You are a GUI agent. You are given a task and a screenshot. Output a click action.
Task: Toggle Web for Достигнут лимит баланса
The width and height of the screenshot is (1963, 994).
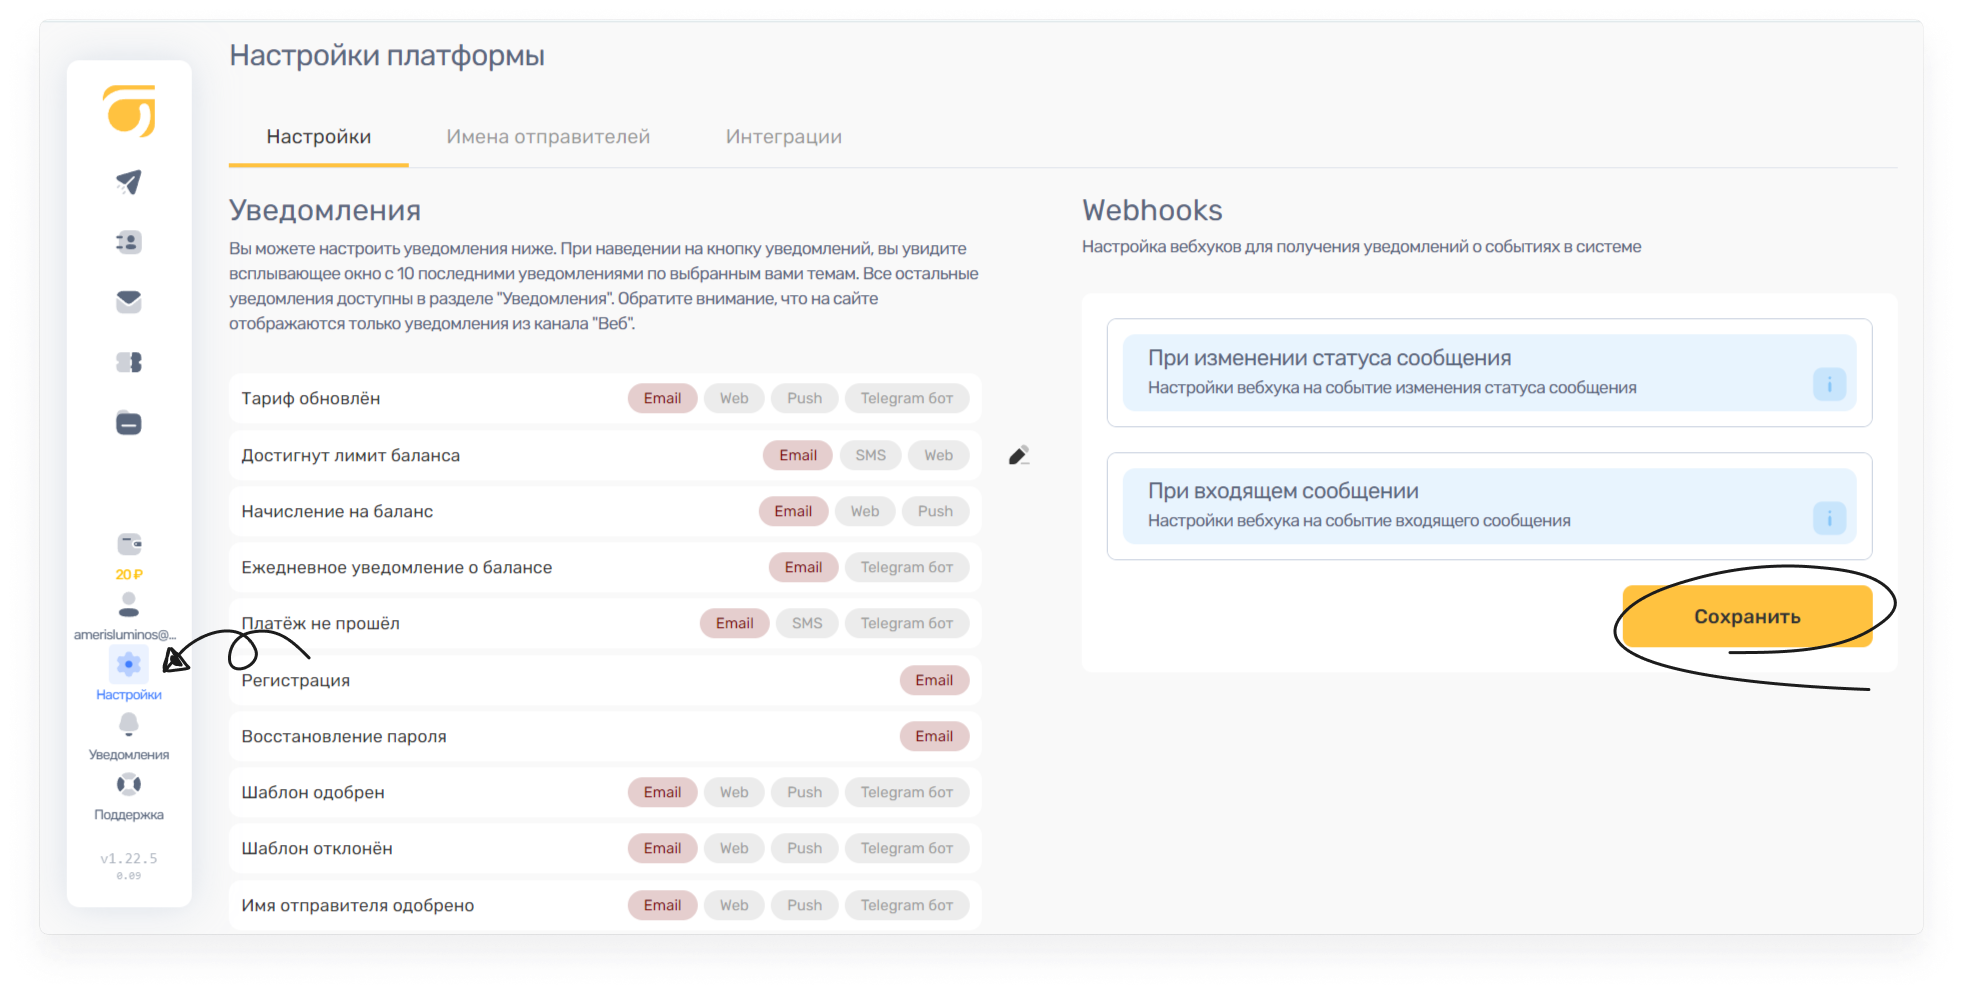click(x=938, y=455)
